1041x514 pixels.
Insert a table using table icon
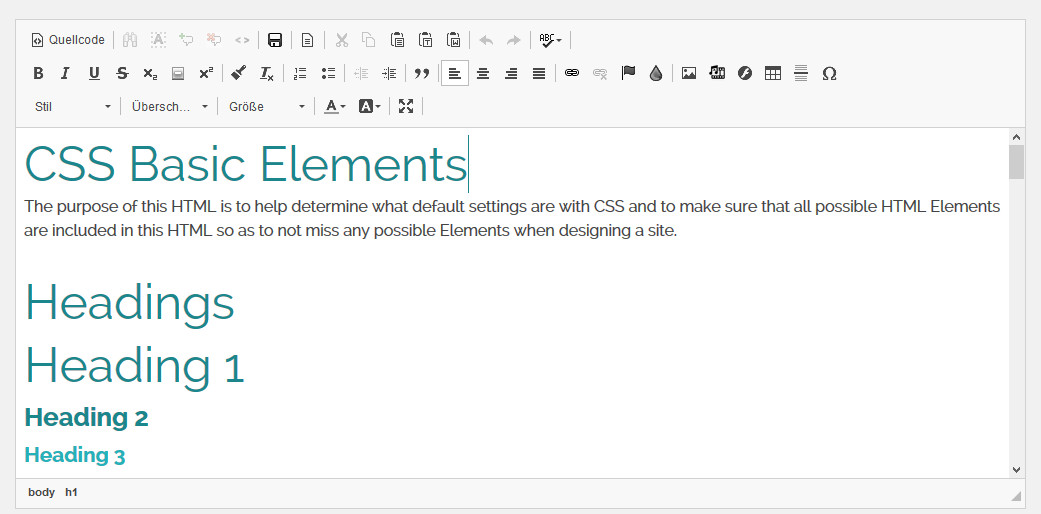tap(773, 73)
